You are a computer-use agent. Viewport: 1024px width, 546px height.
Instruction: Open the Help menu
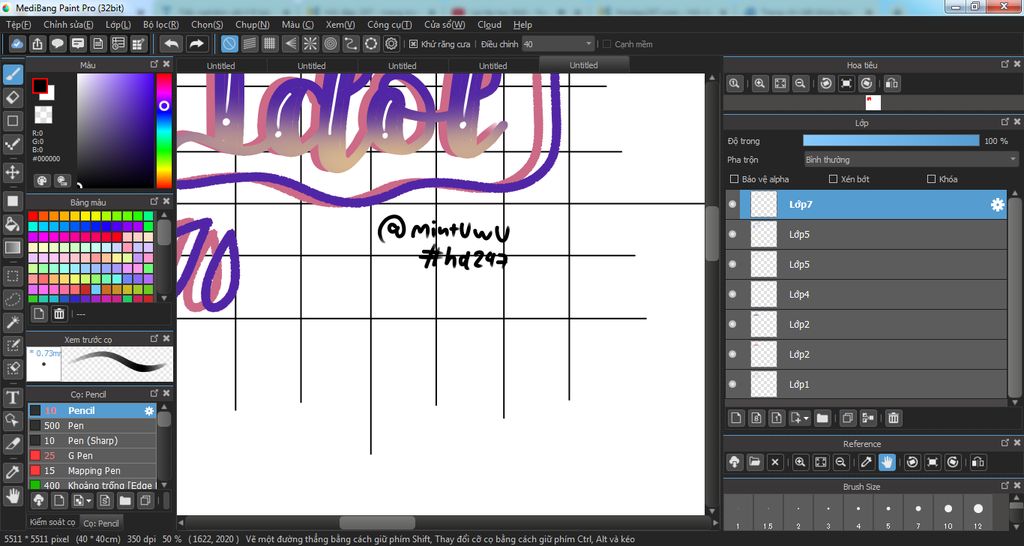tap(522, 25)
